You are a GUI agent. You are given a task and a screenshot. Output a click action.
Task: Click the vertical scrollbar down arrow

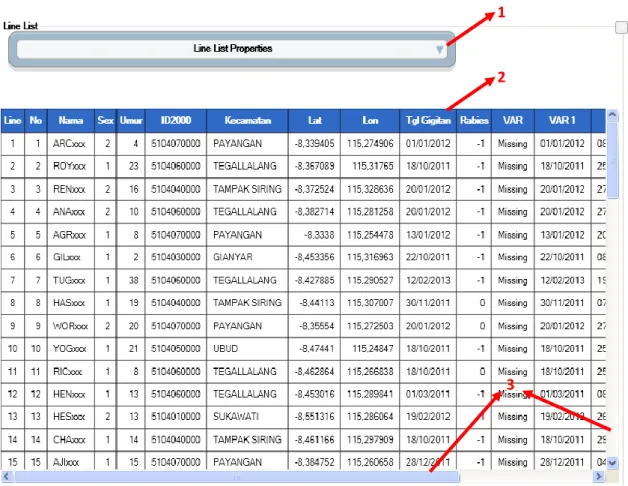tap(612, 463)
